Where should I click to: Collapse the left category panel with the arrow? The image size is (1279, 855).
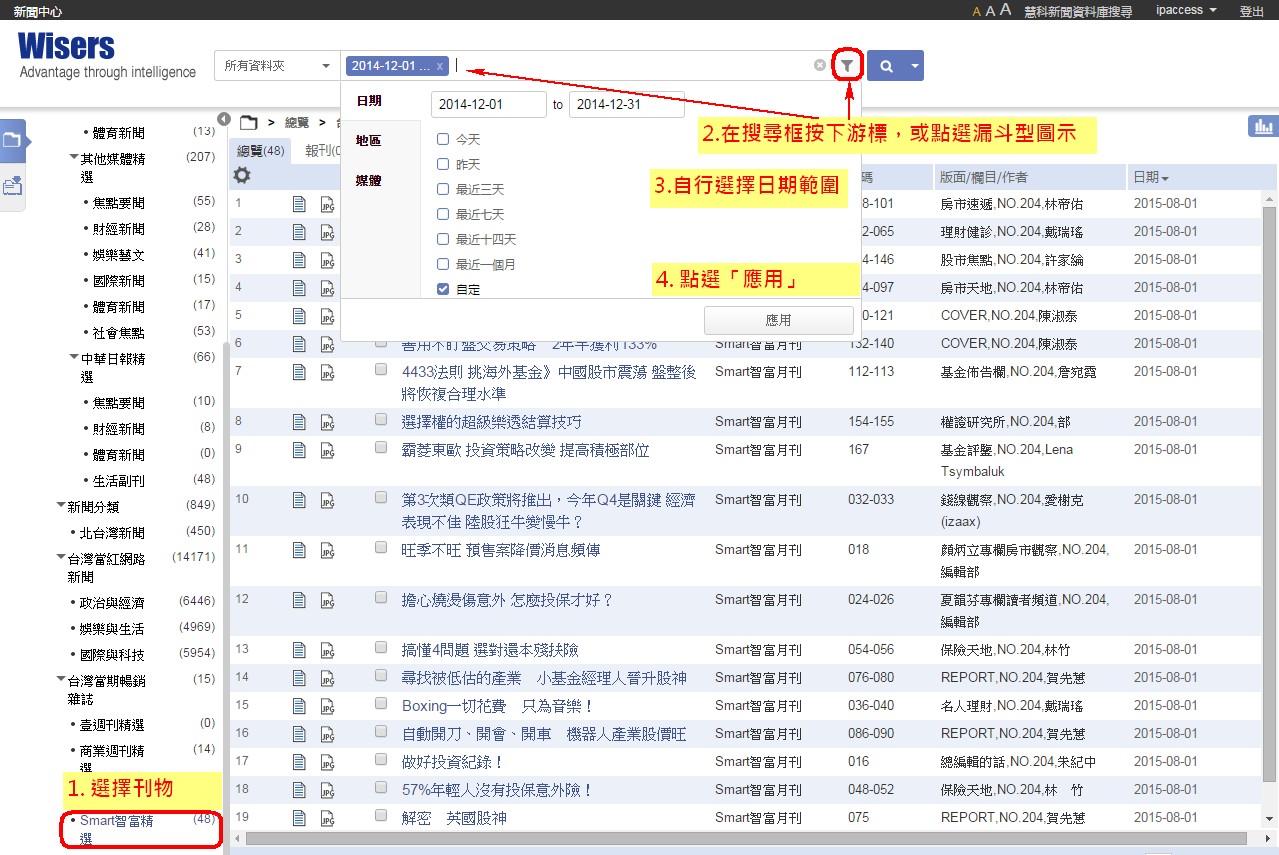click(224, 119)
